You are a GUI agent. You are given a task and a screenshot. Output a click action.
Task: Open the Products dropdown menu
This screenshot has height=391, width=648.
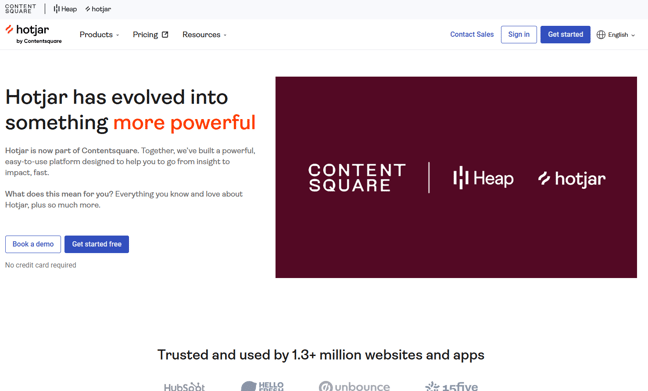point(99,35)
